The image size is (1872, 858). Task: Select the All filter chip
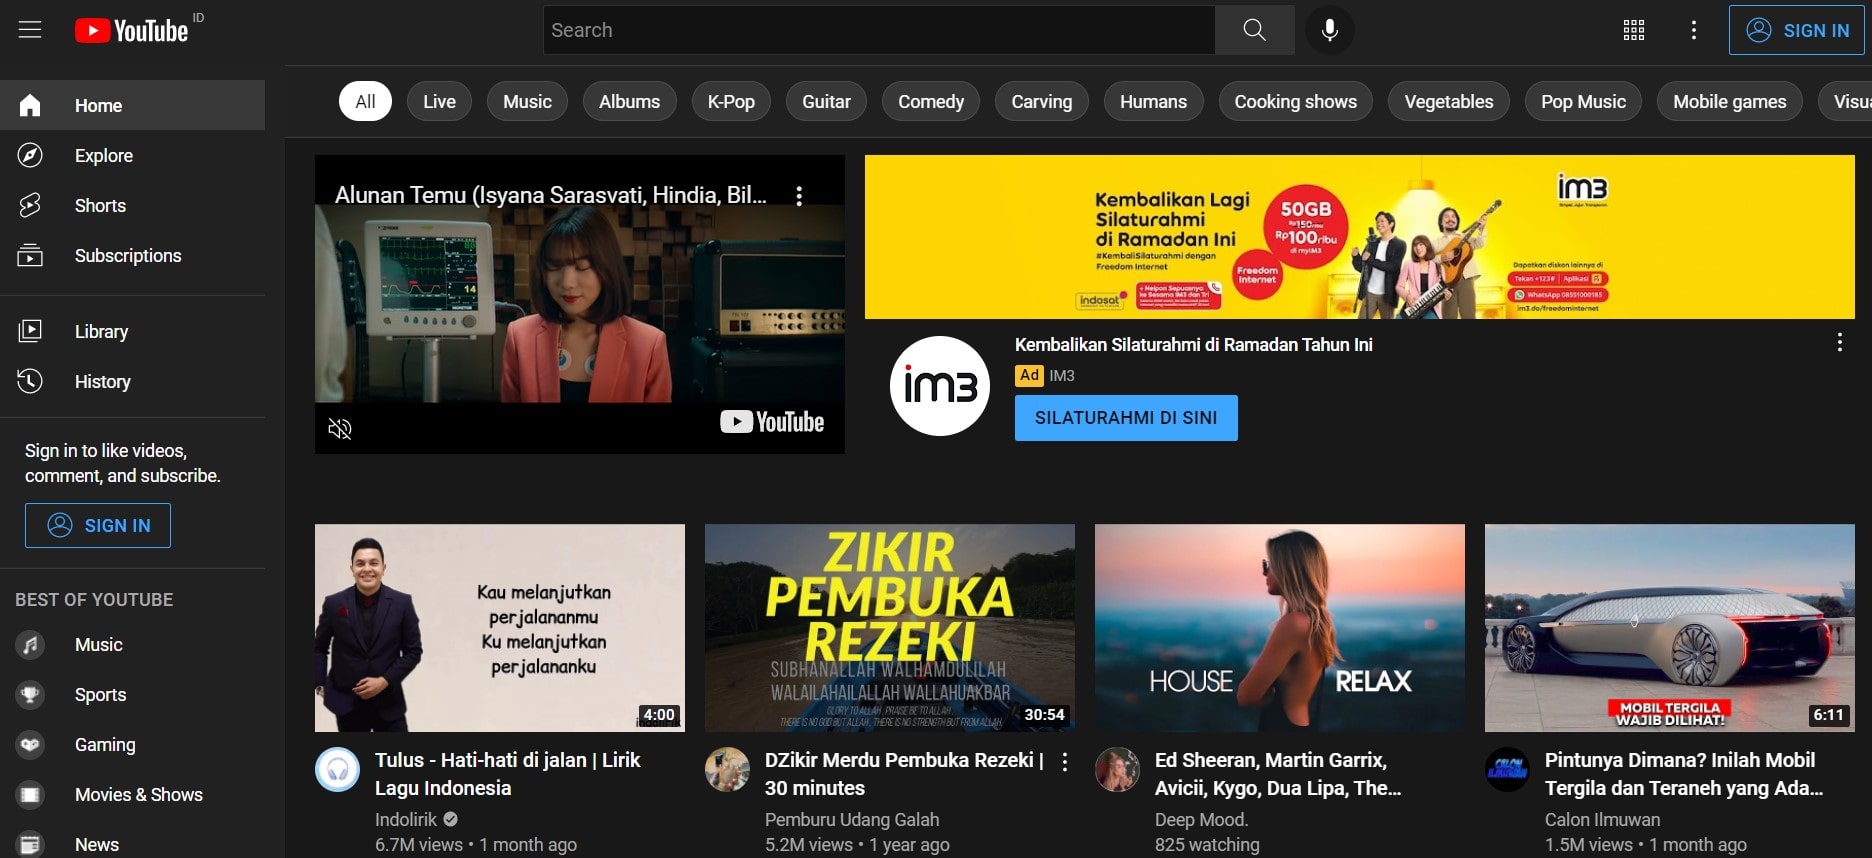365,101
